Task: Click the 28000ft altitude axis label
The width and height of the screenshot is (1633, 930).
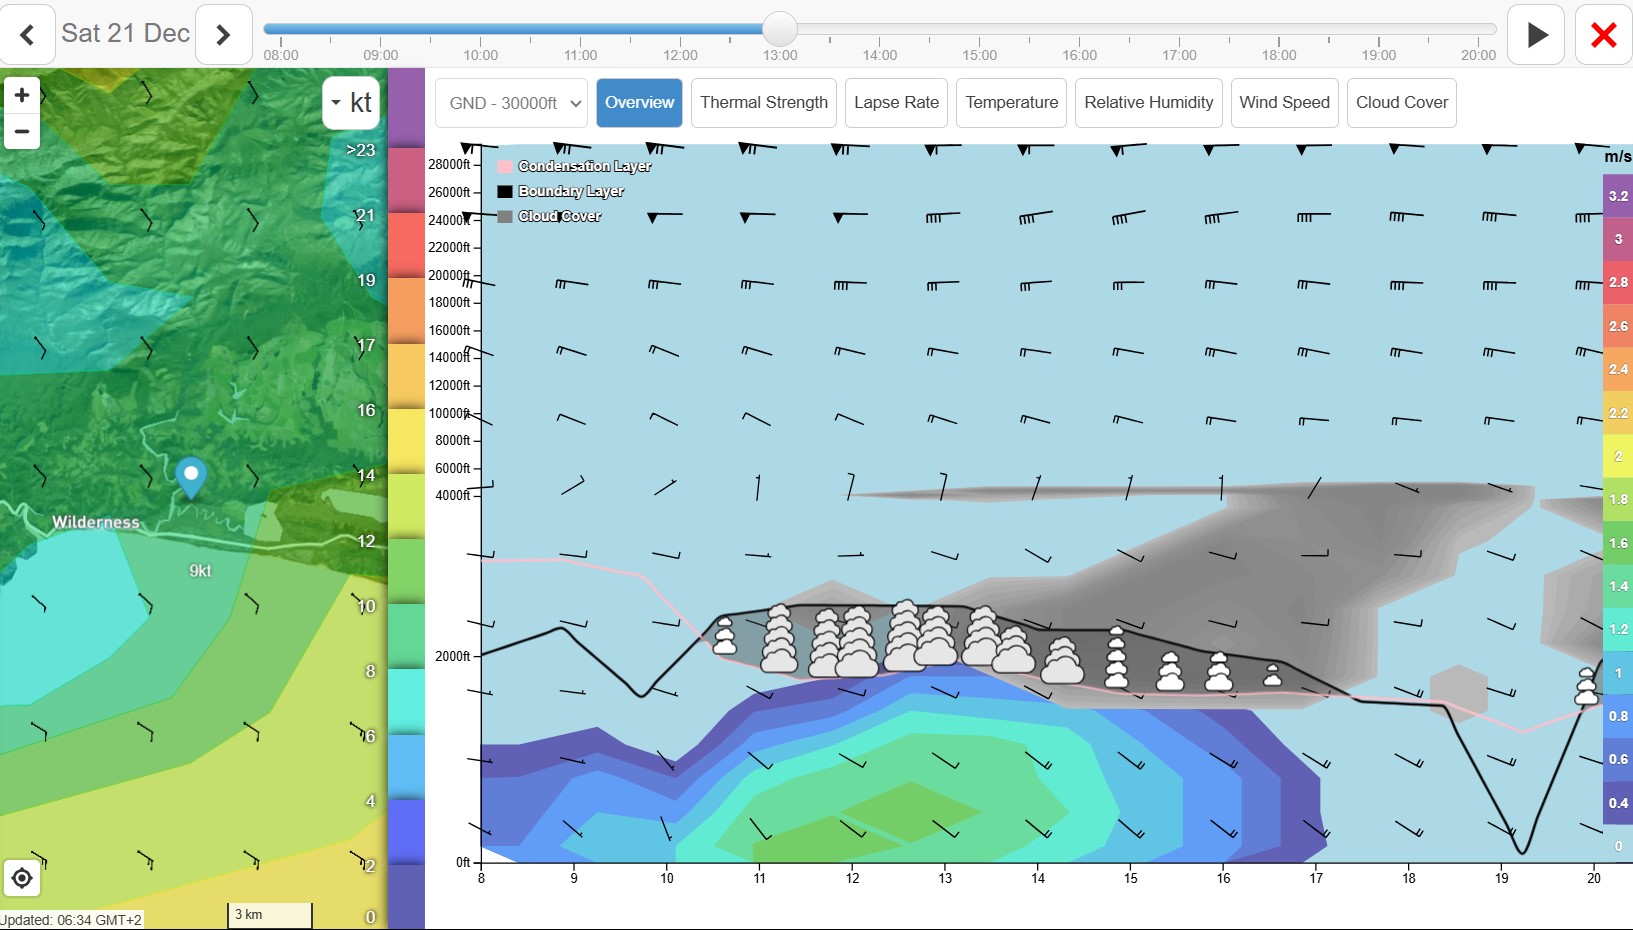Action: pyautogui.click(x=449, y=164)
